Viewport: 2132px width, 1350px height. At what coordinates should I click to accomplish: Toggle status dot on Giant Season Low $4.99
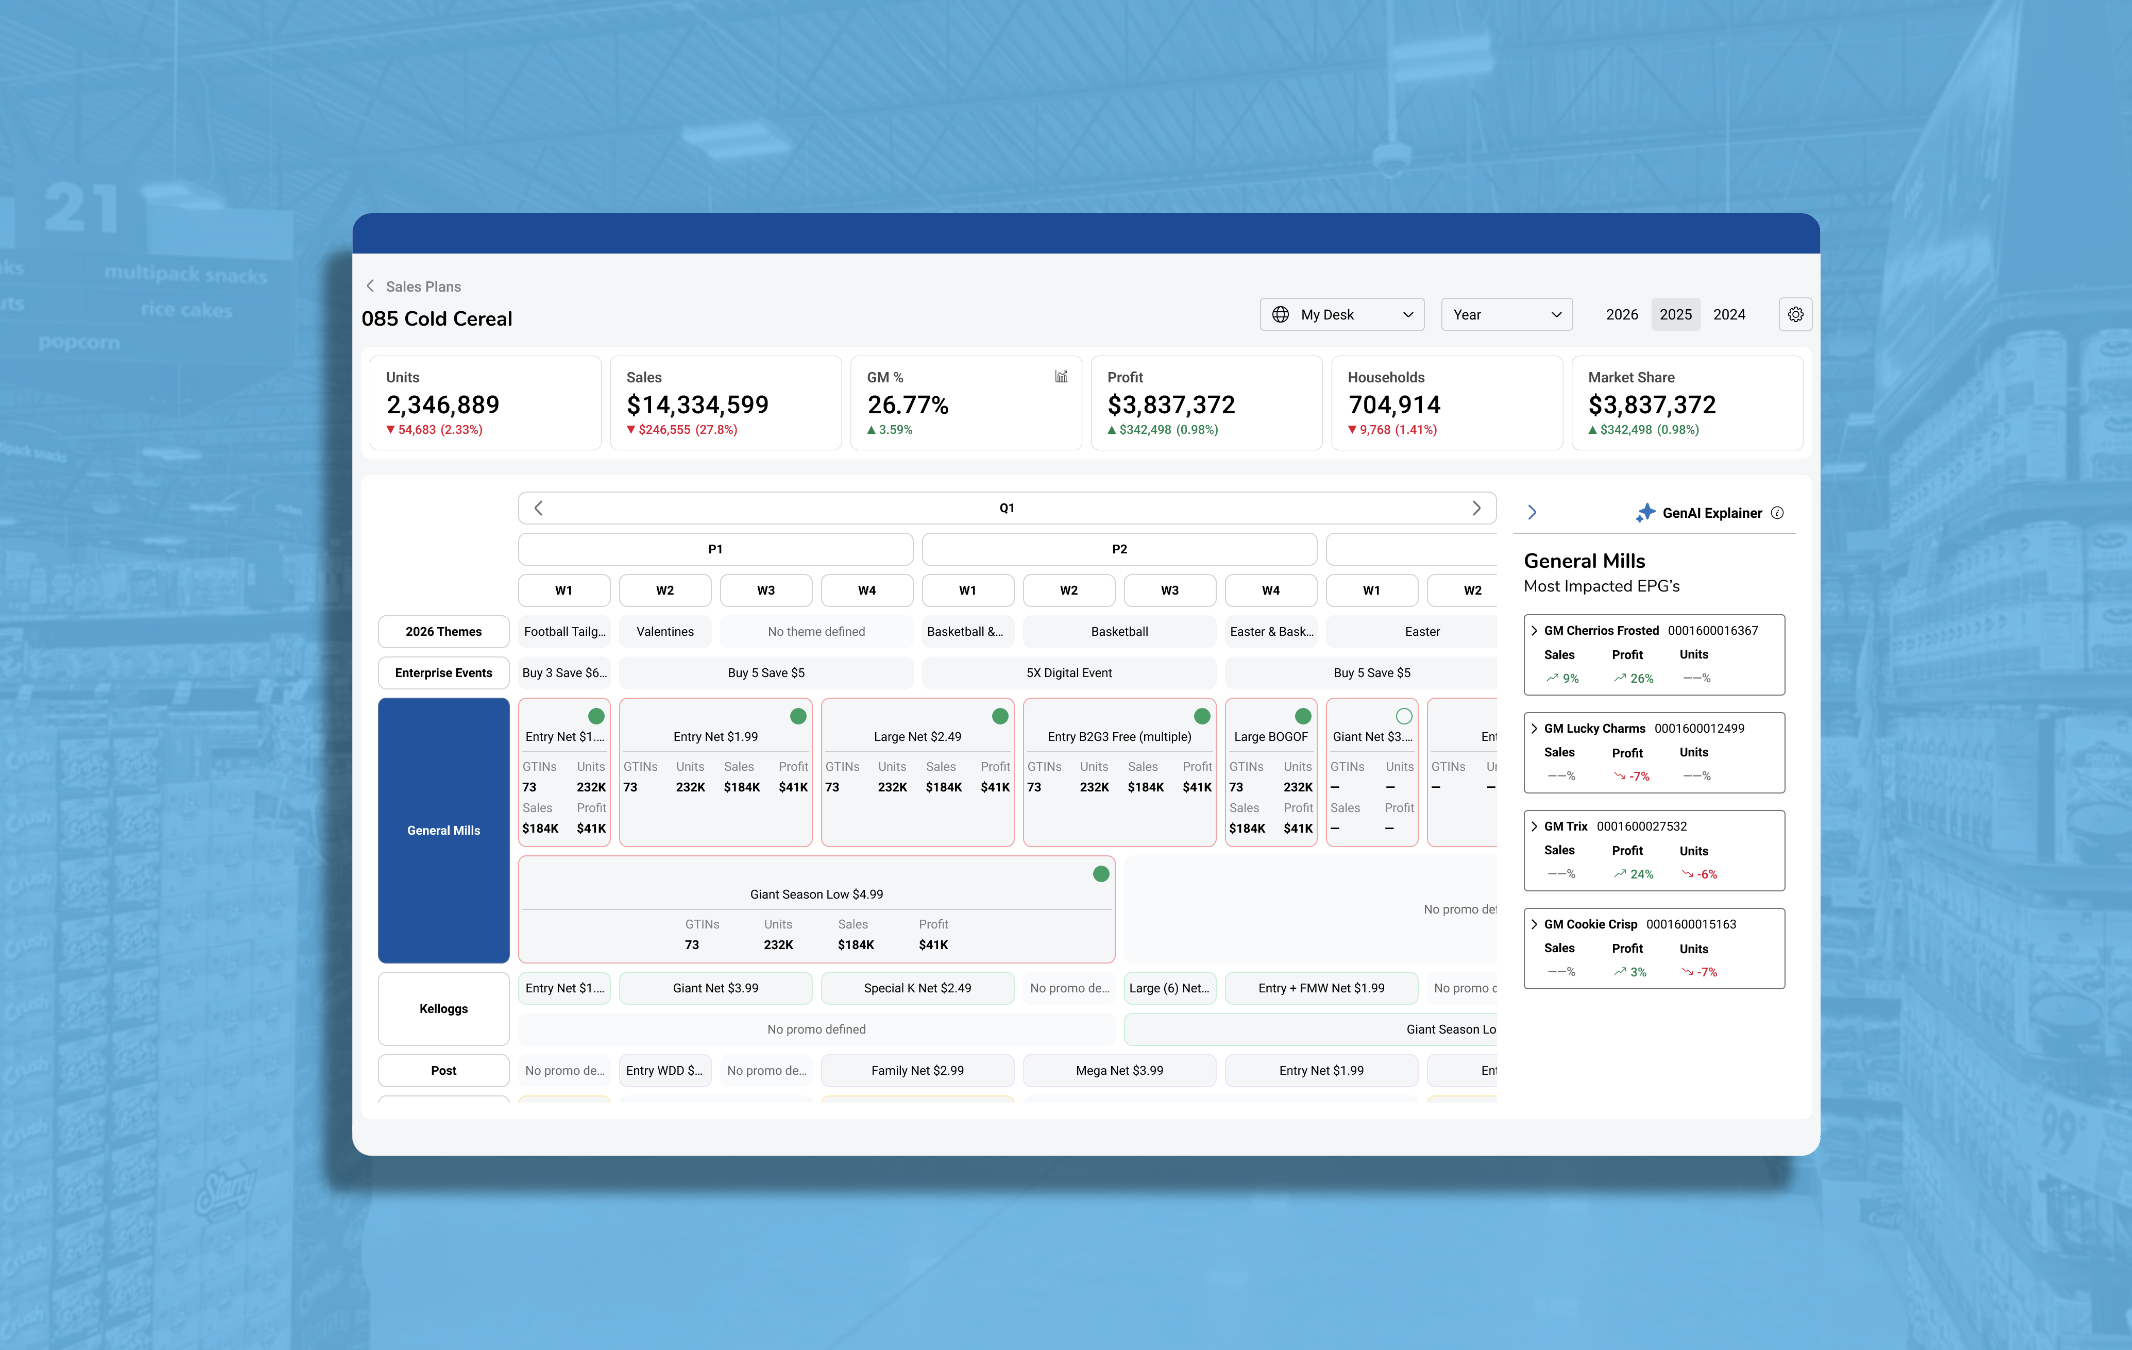pos(1101,874)
